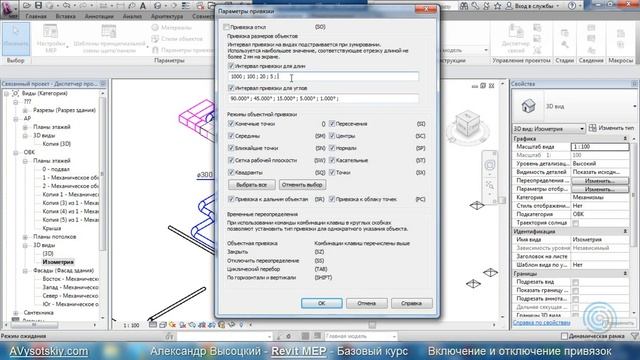Click the OK button in snap dialog

(x=322, y=303)
